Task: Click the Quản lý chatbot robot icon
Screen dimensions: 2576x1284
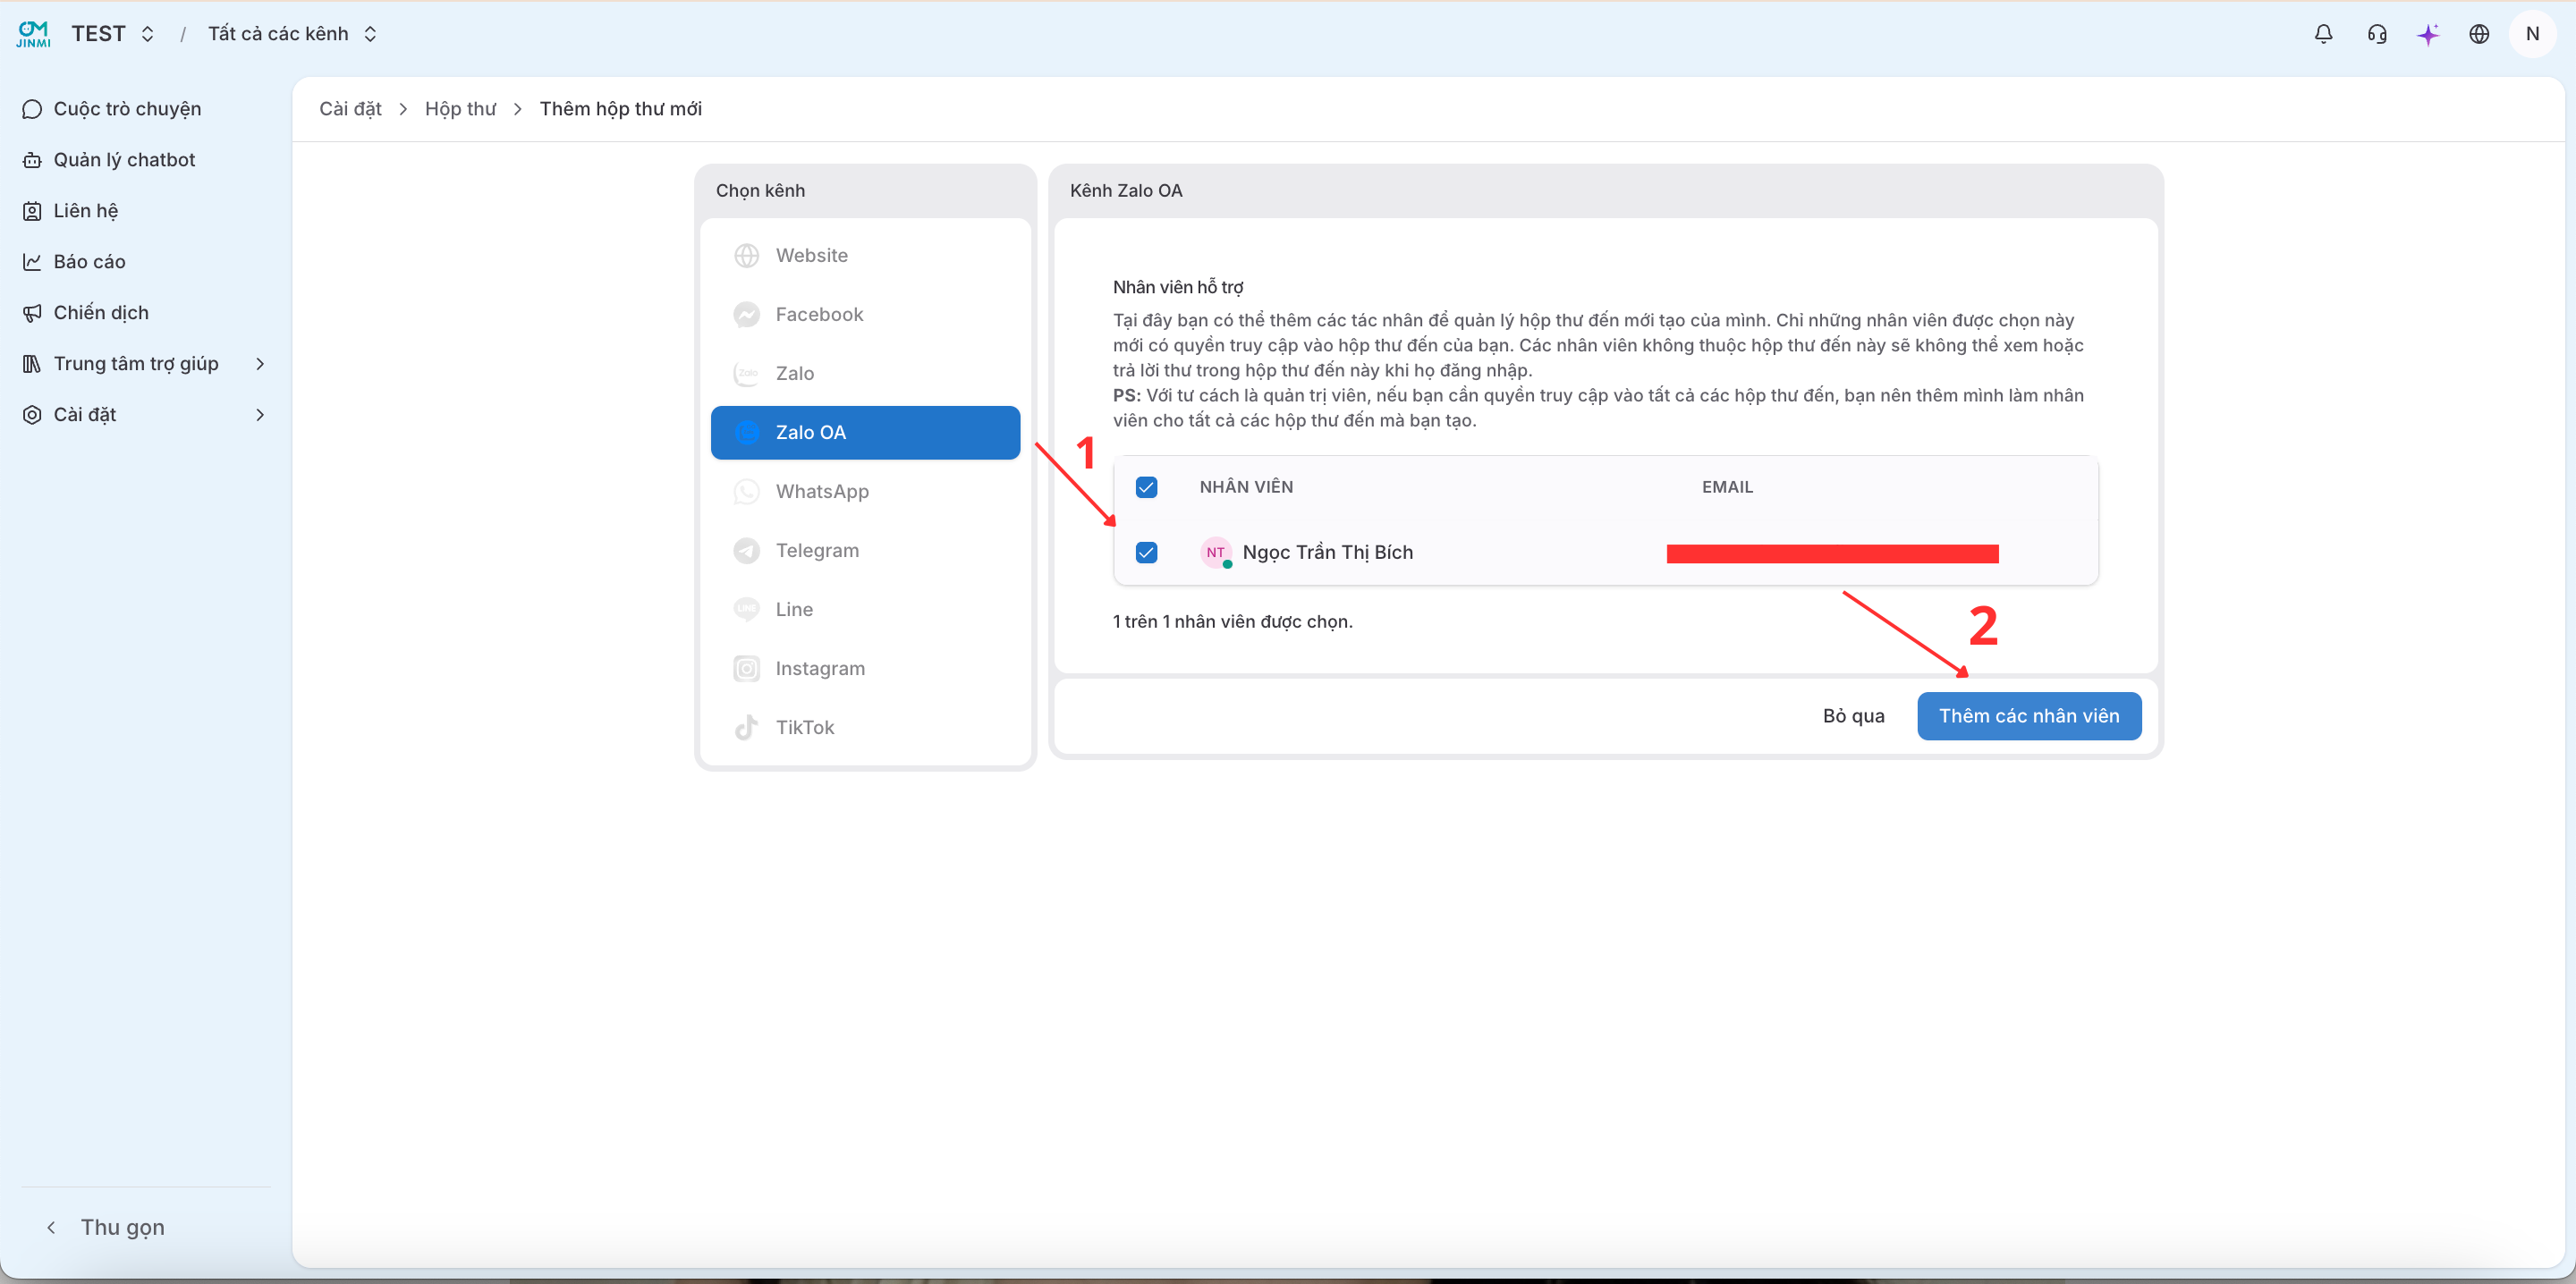Action: click(32, 160)
